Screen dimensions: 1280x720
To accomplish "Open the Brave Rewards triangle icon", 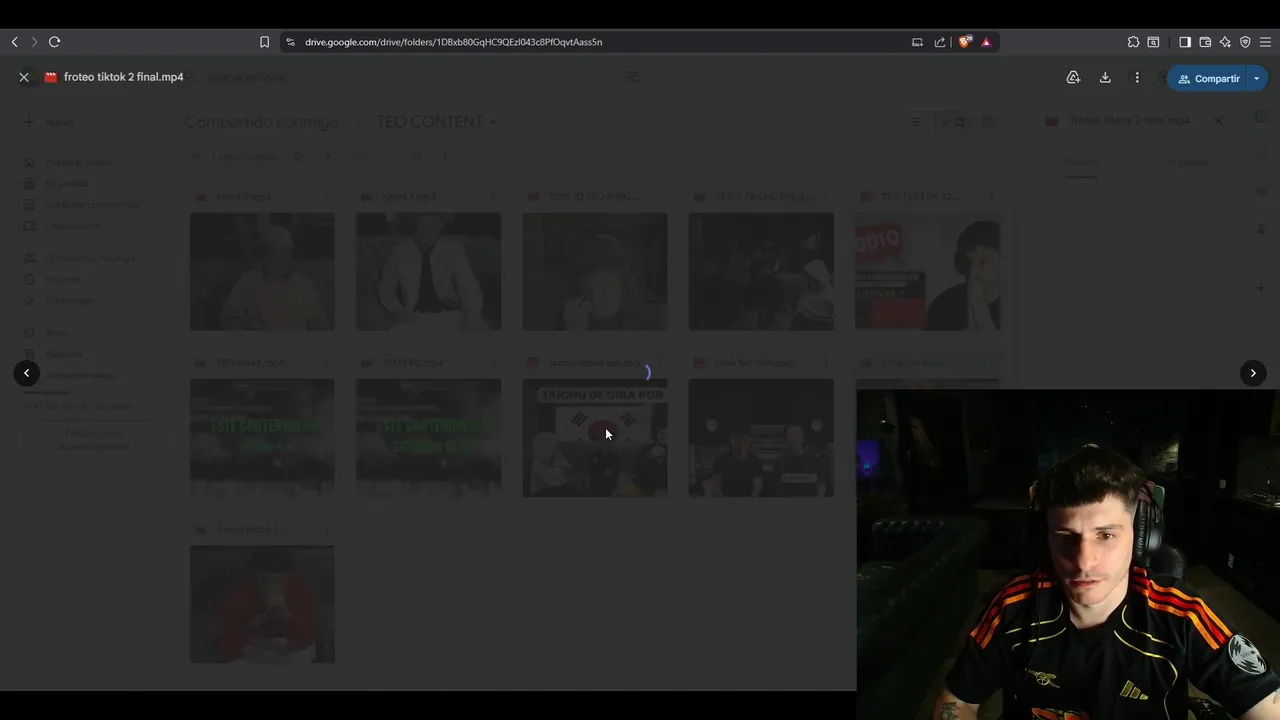I will pos(986,42).
